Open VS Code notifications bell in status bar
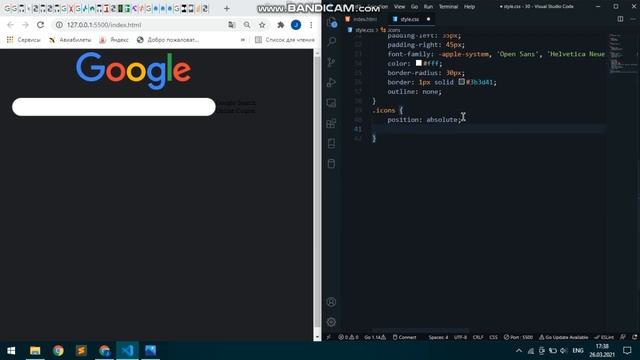640x360 pixels. tap(634, 337)
